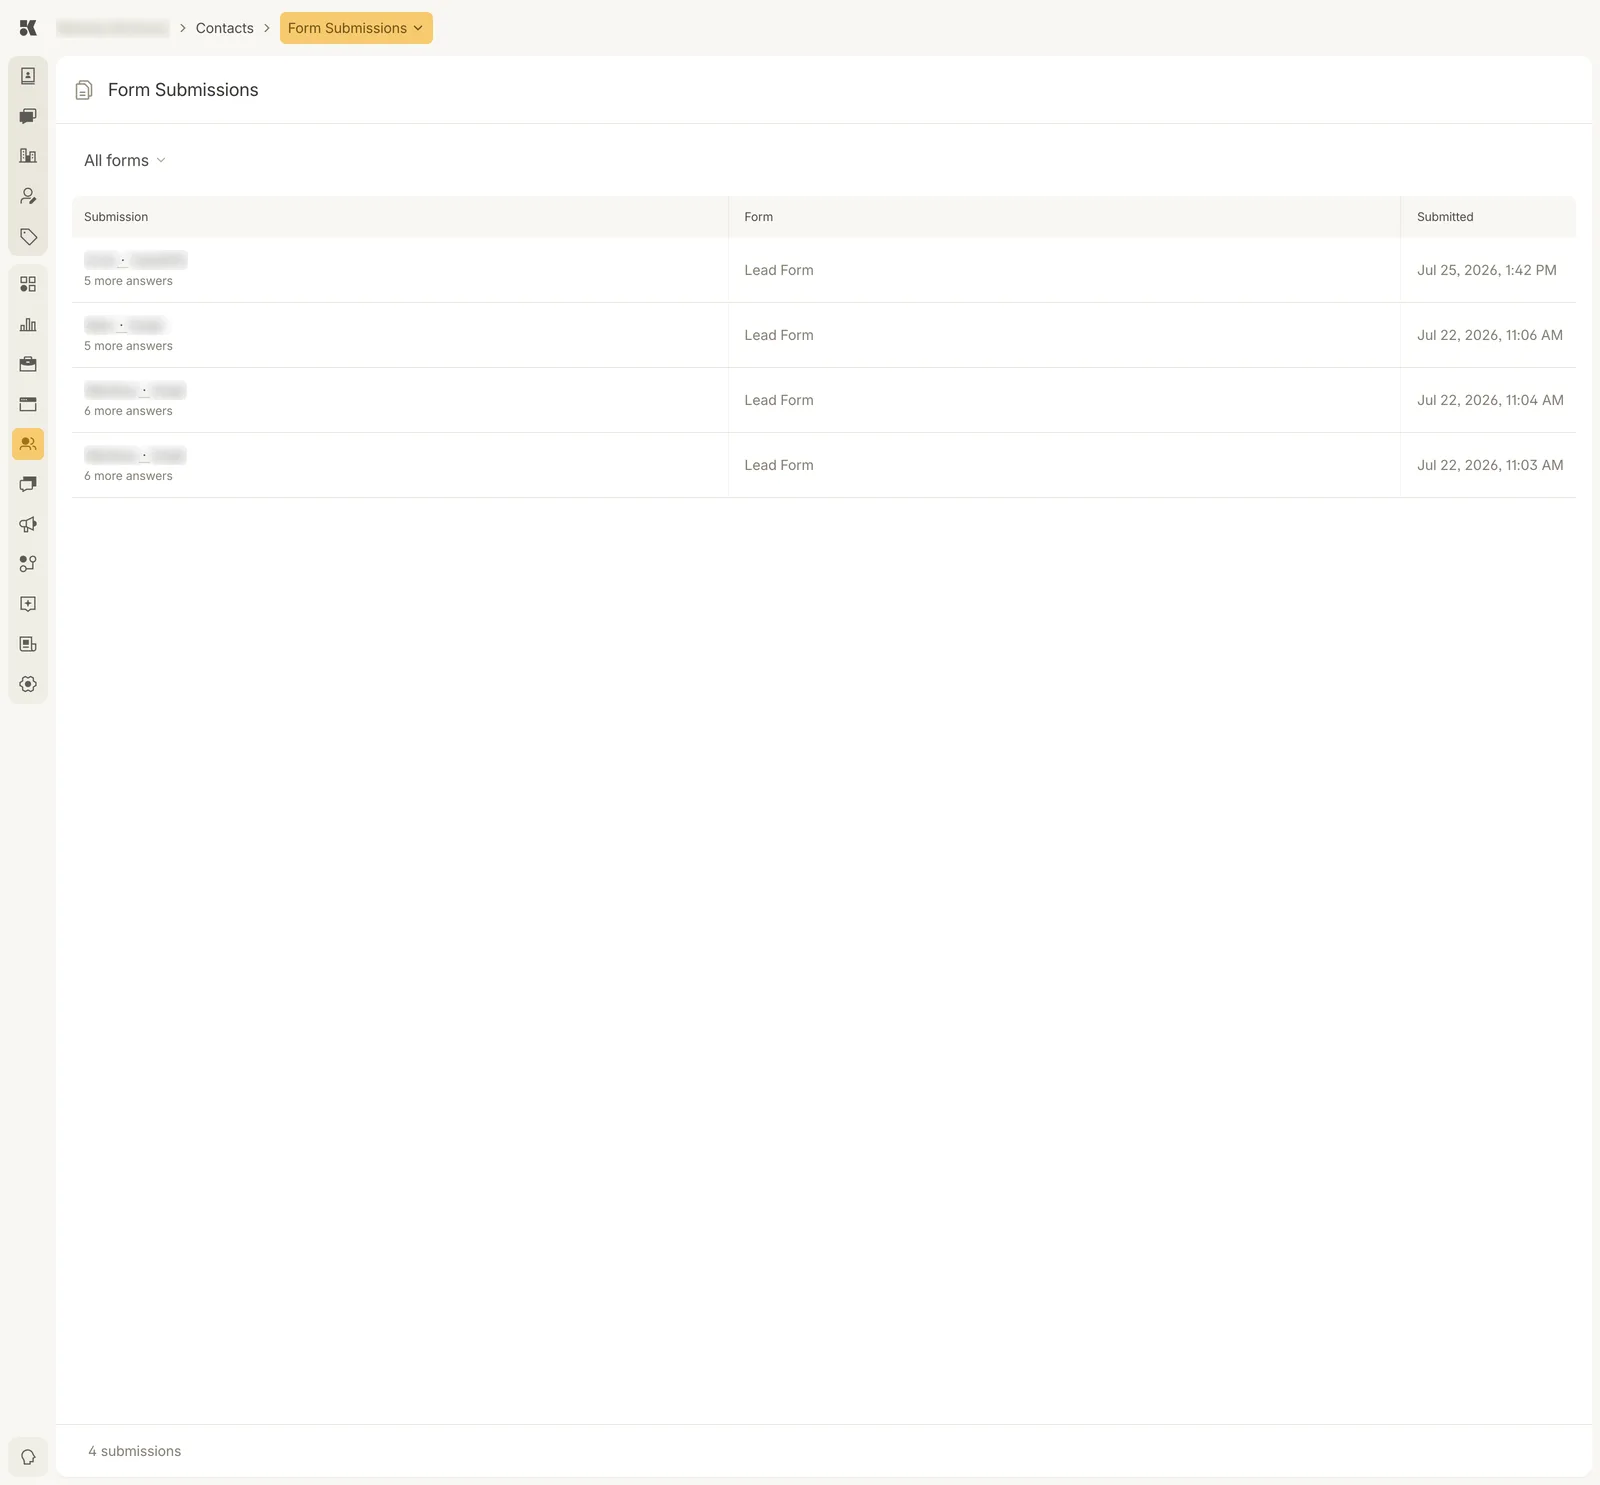This screenshot has width=1600, height=1485.
Task: Open the workflow branch nodes icon
Action: coord(28,564)
